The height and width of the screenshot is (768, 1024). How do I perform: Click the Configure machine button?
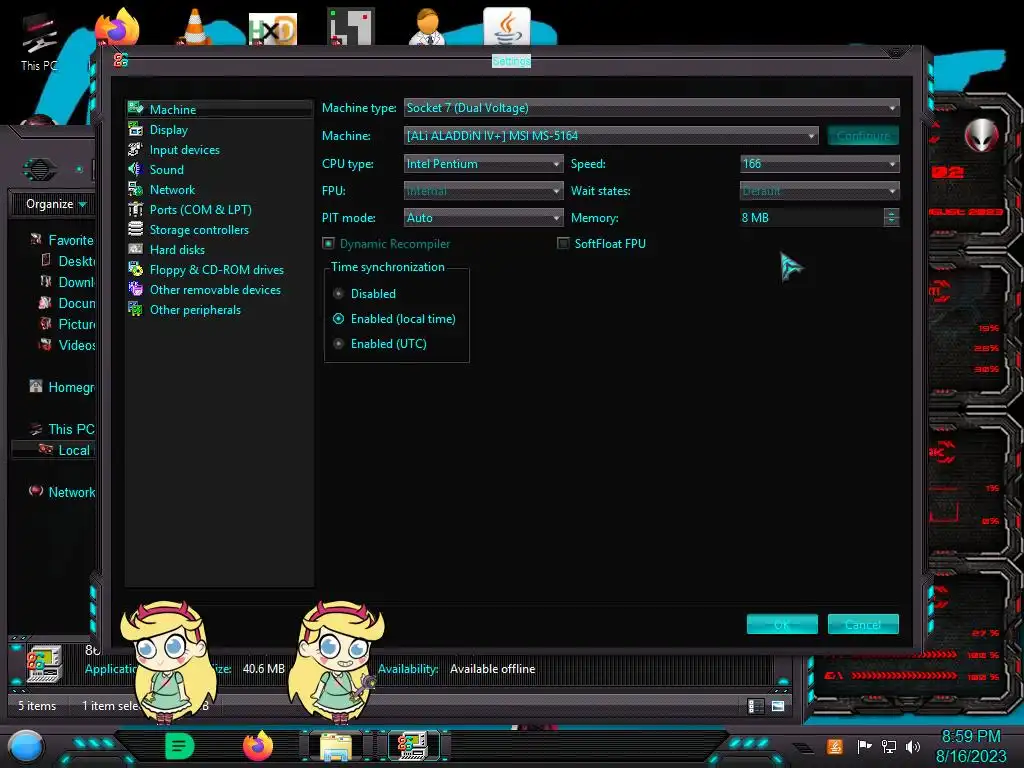point(863,136)
